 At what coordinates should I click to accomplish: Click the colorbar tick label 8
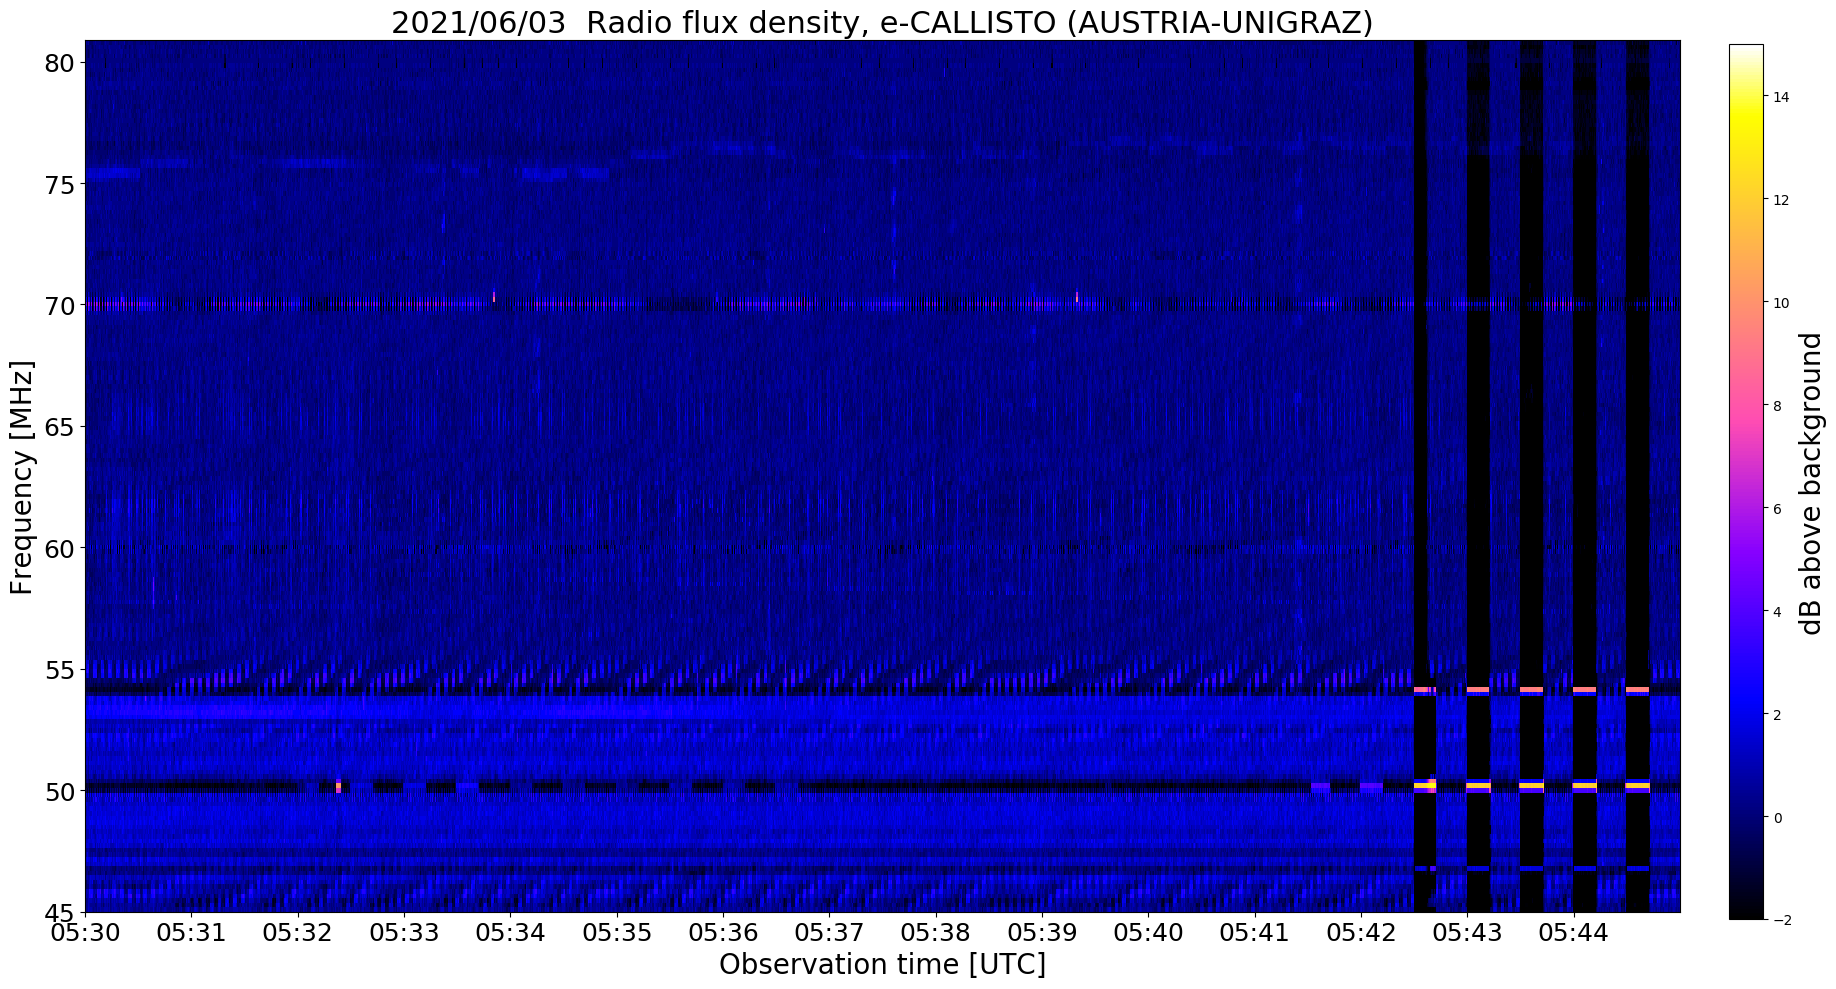[1777, 406]
